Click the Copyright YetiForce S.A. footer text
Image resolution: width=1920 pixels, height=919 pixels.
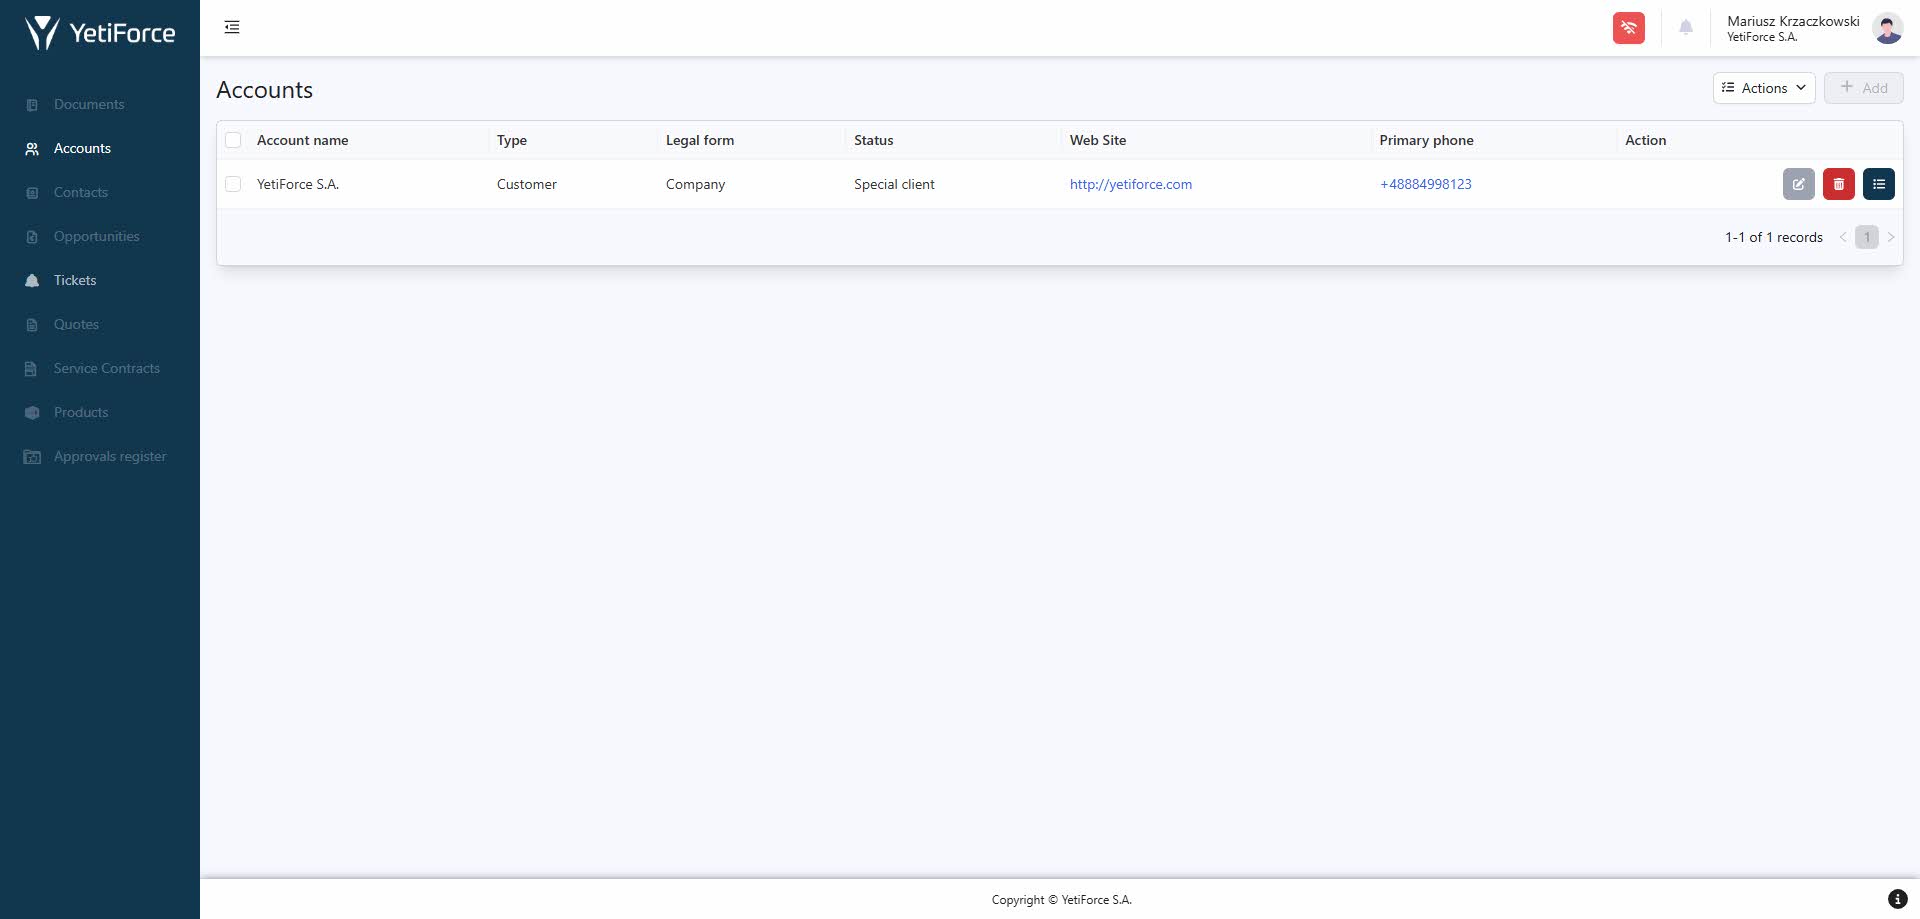pyautogui.click(x=1061, y=899)
